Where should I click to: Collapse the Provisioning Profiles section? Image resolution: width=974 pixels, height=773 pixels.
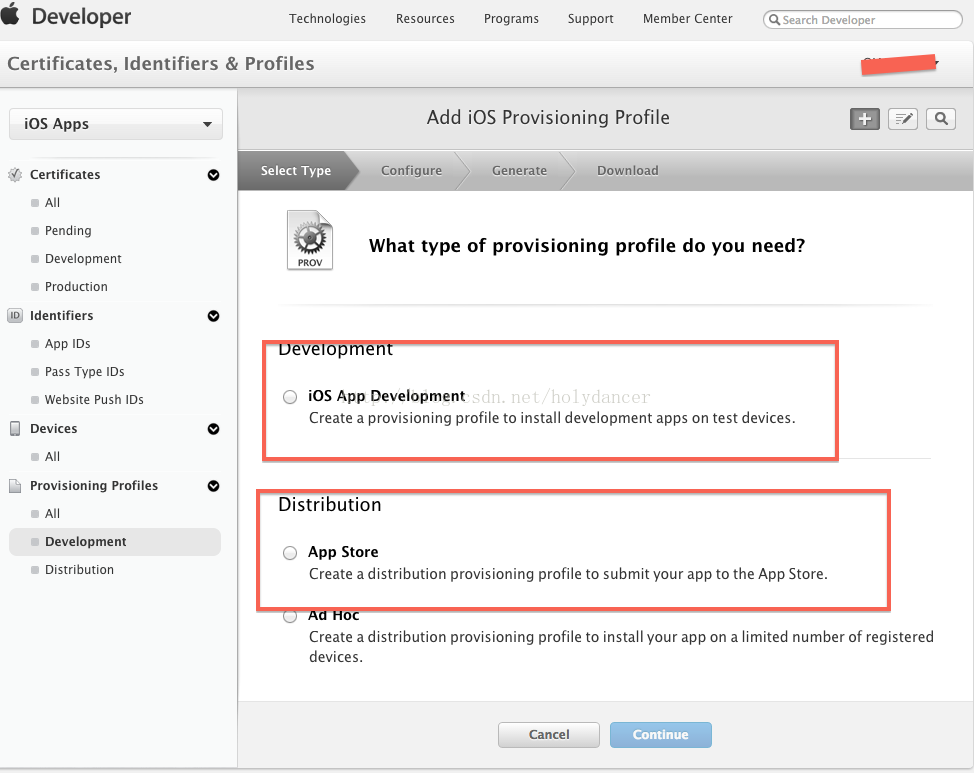pos(213,486)
